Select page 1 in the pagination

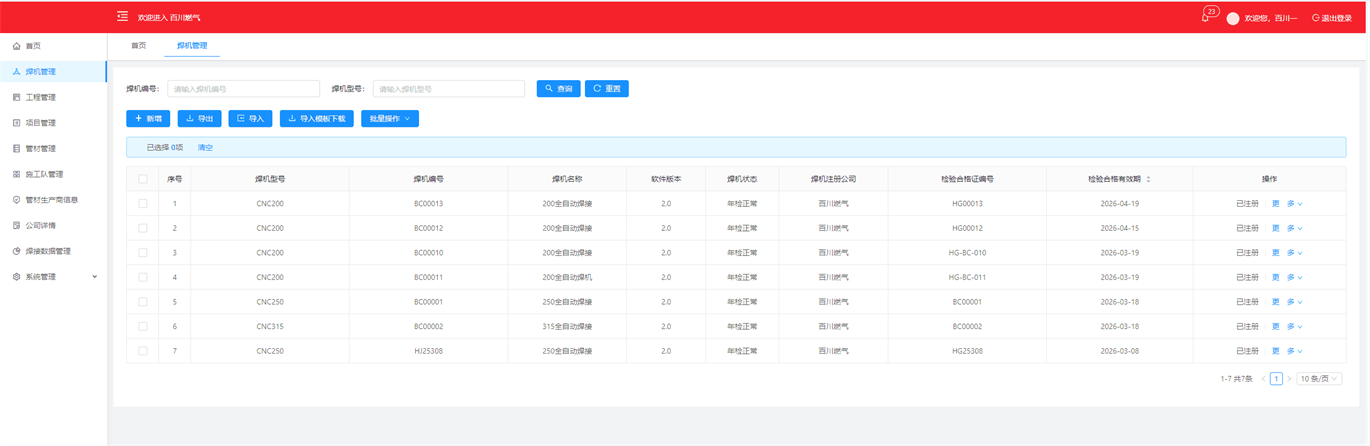coord(1276,379)
